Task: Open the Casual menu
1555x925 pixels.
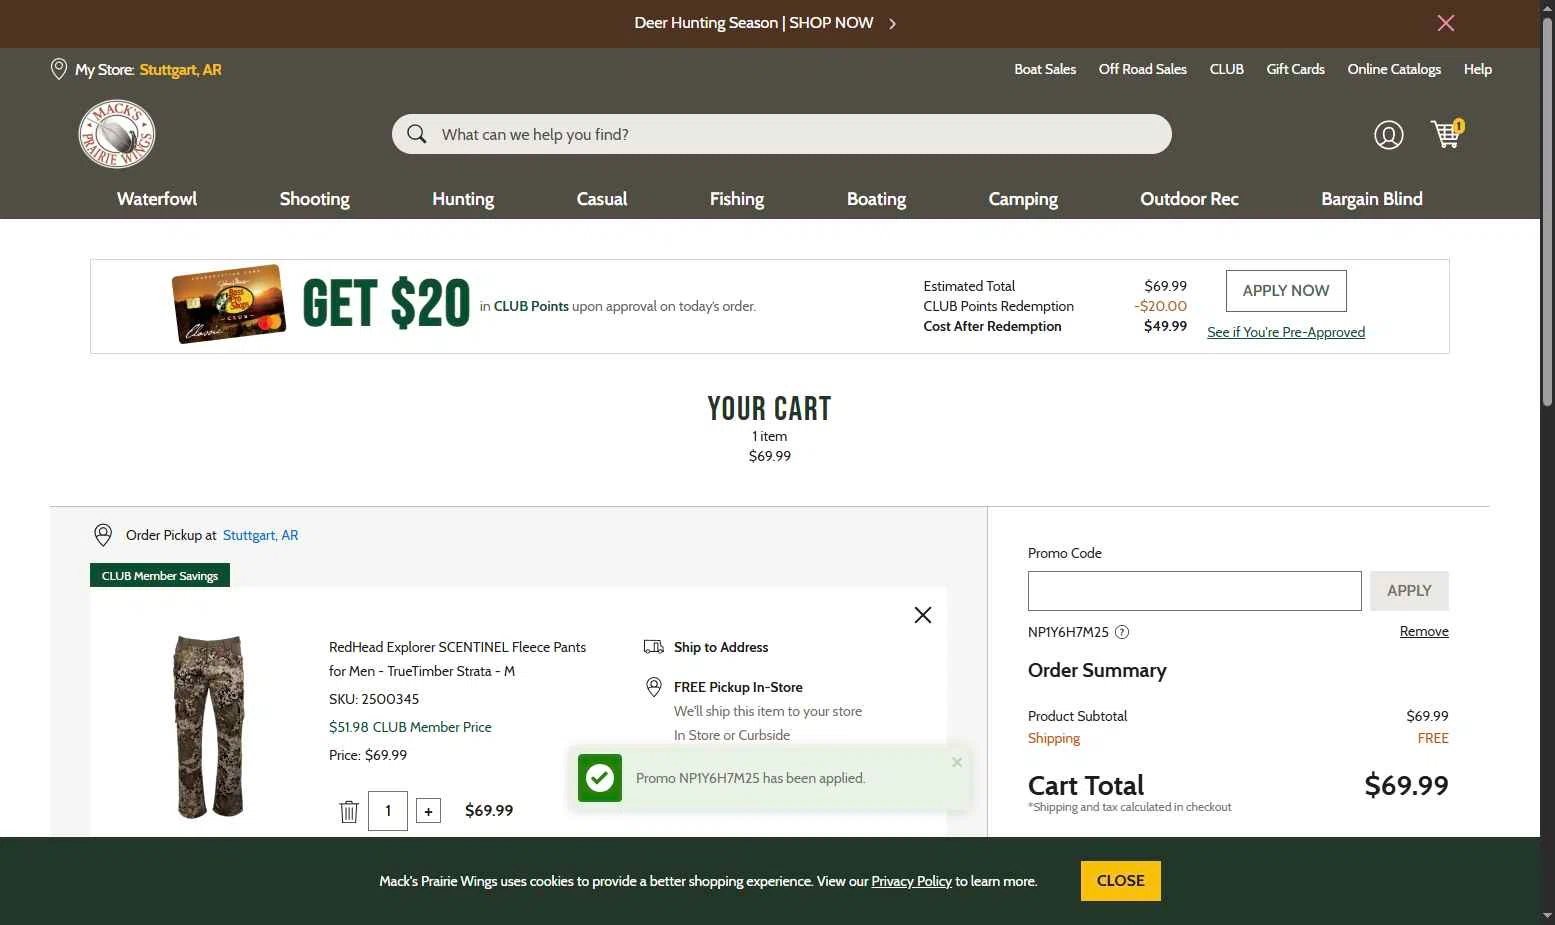Action: click(602, 199)
